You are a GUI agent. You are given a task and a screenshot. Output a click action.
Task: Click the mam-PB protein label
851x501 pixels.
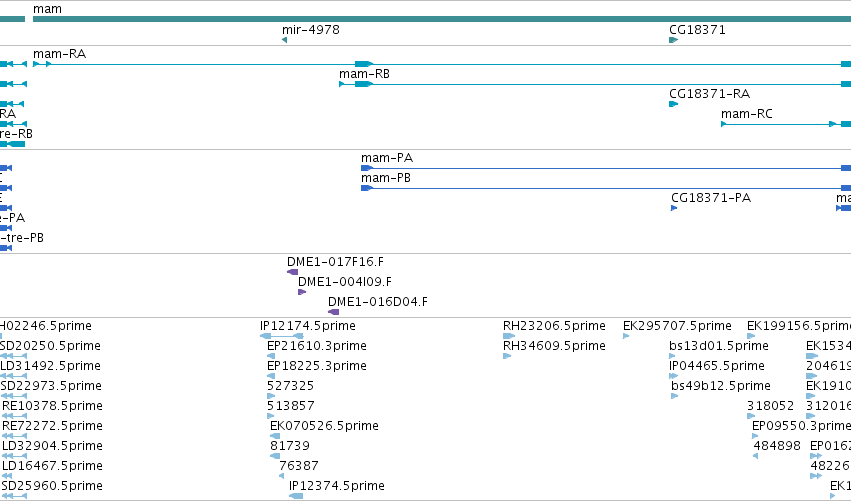click(x=386, y=178)
